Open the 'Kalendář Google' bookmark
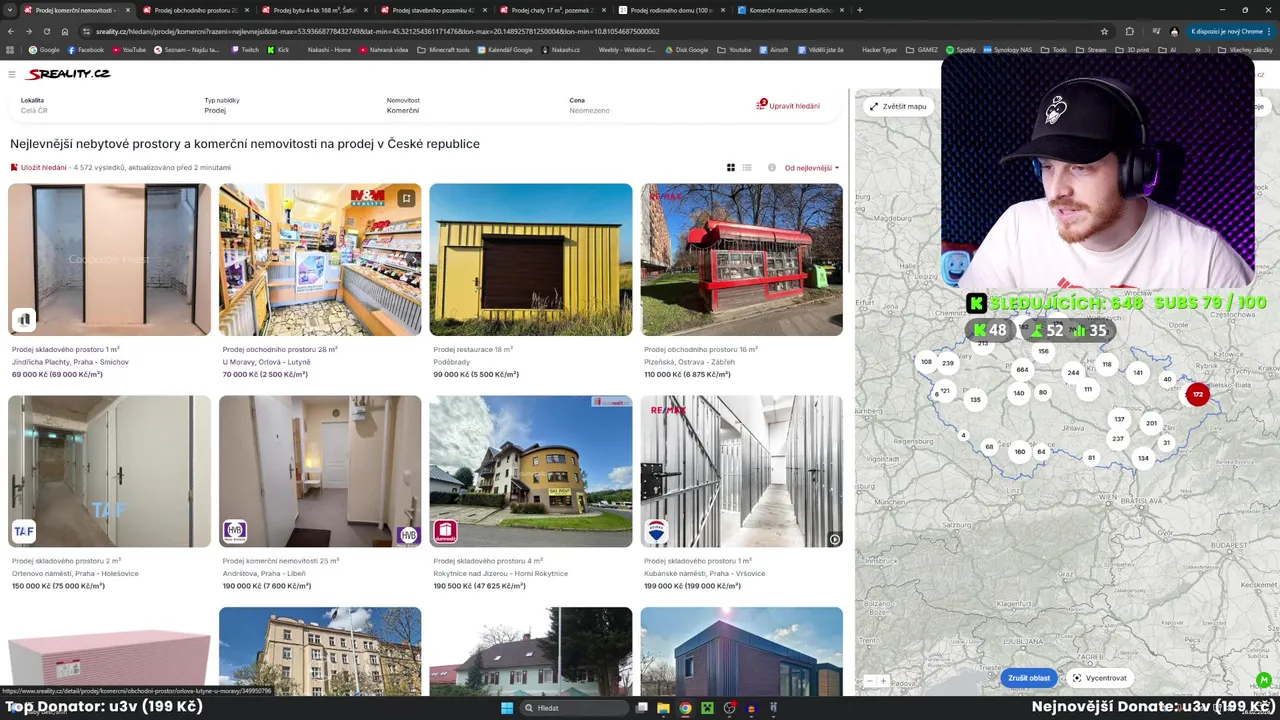Image resolution: width=1280 pixels, height=720 pixels. tap(504, 49)
